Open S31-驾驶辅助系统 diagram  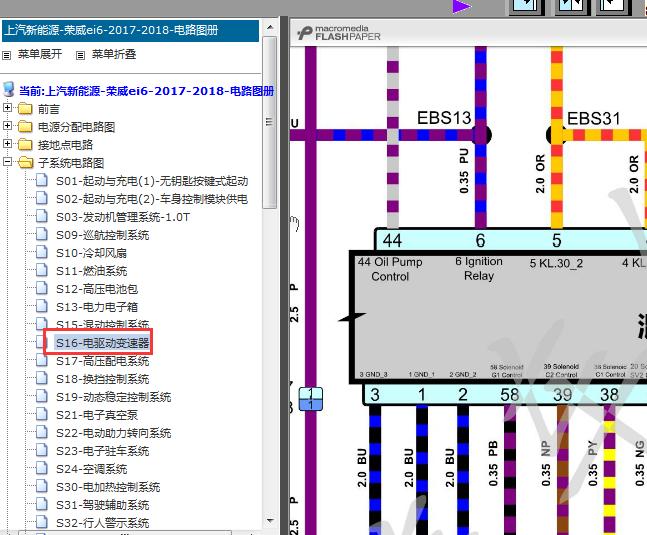102,505
